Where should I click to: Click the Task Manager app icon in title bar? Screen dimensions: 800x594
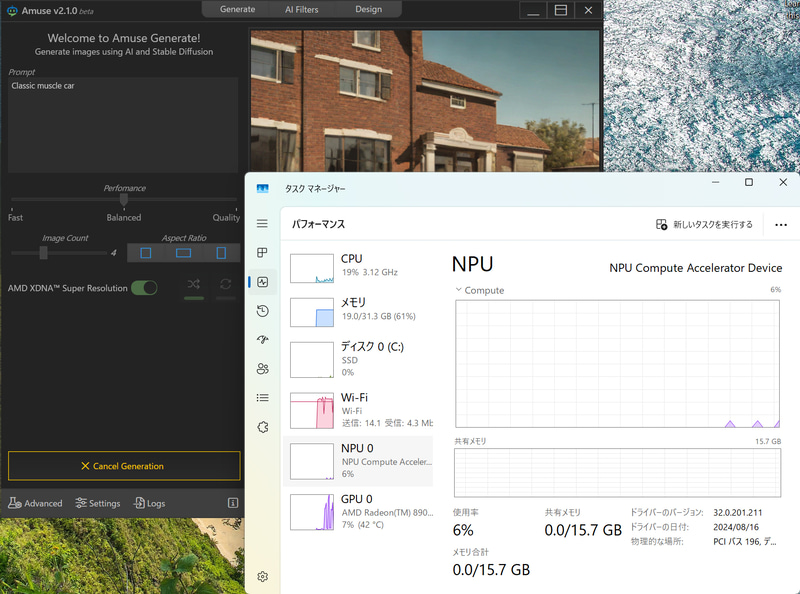(263, 188)
